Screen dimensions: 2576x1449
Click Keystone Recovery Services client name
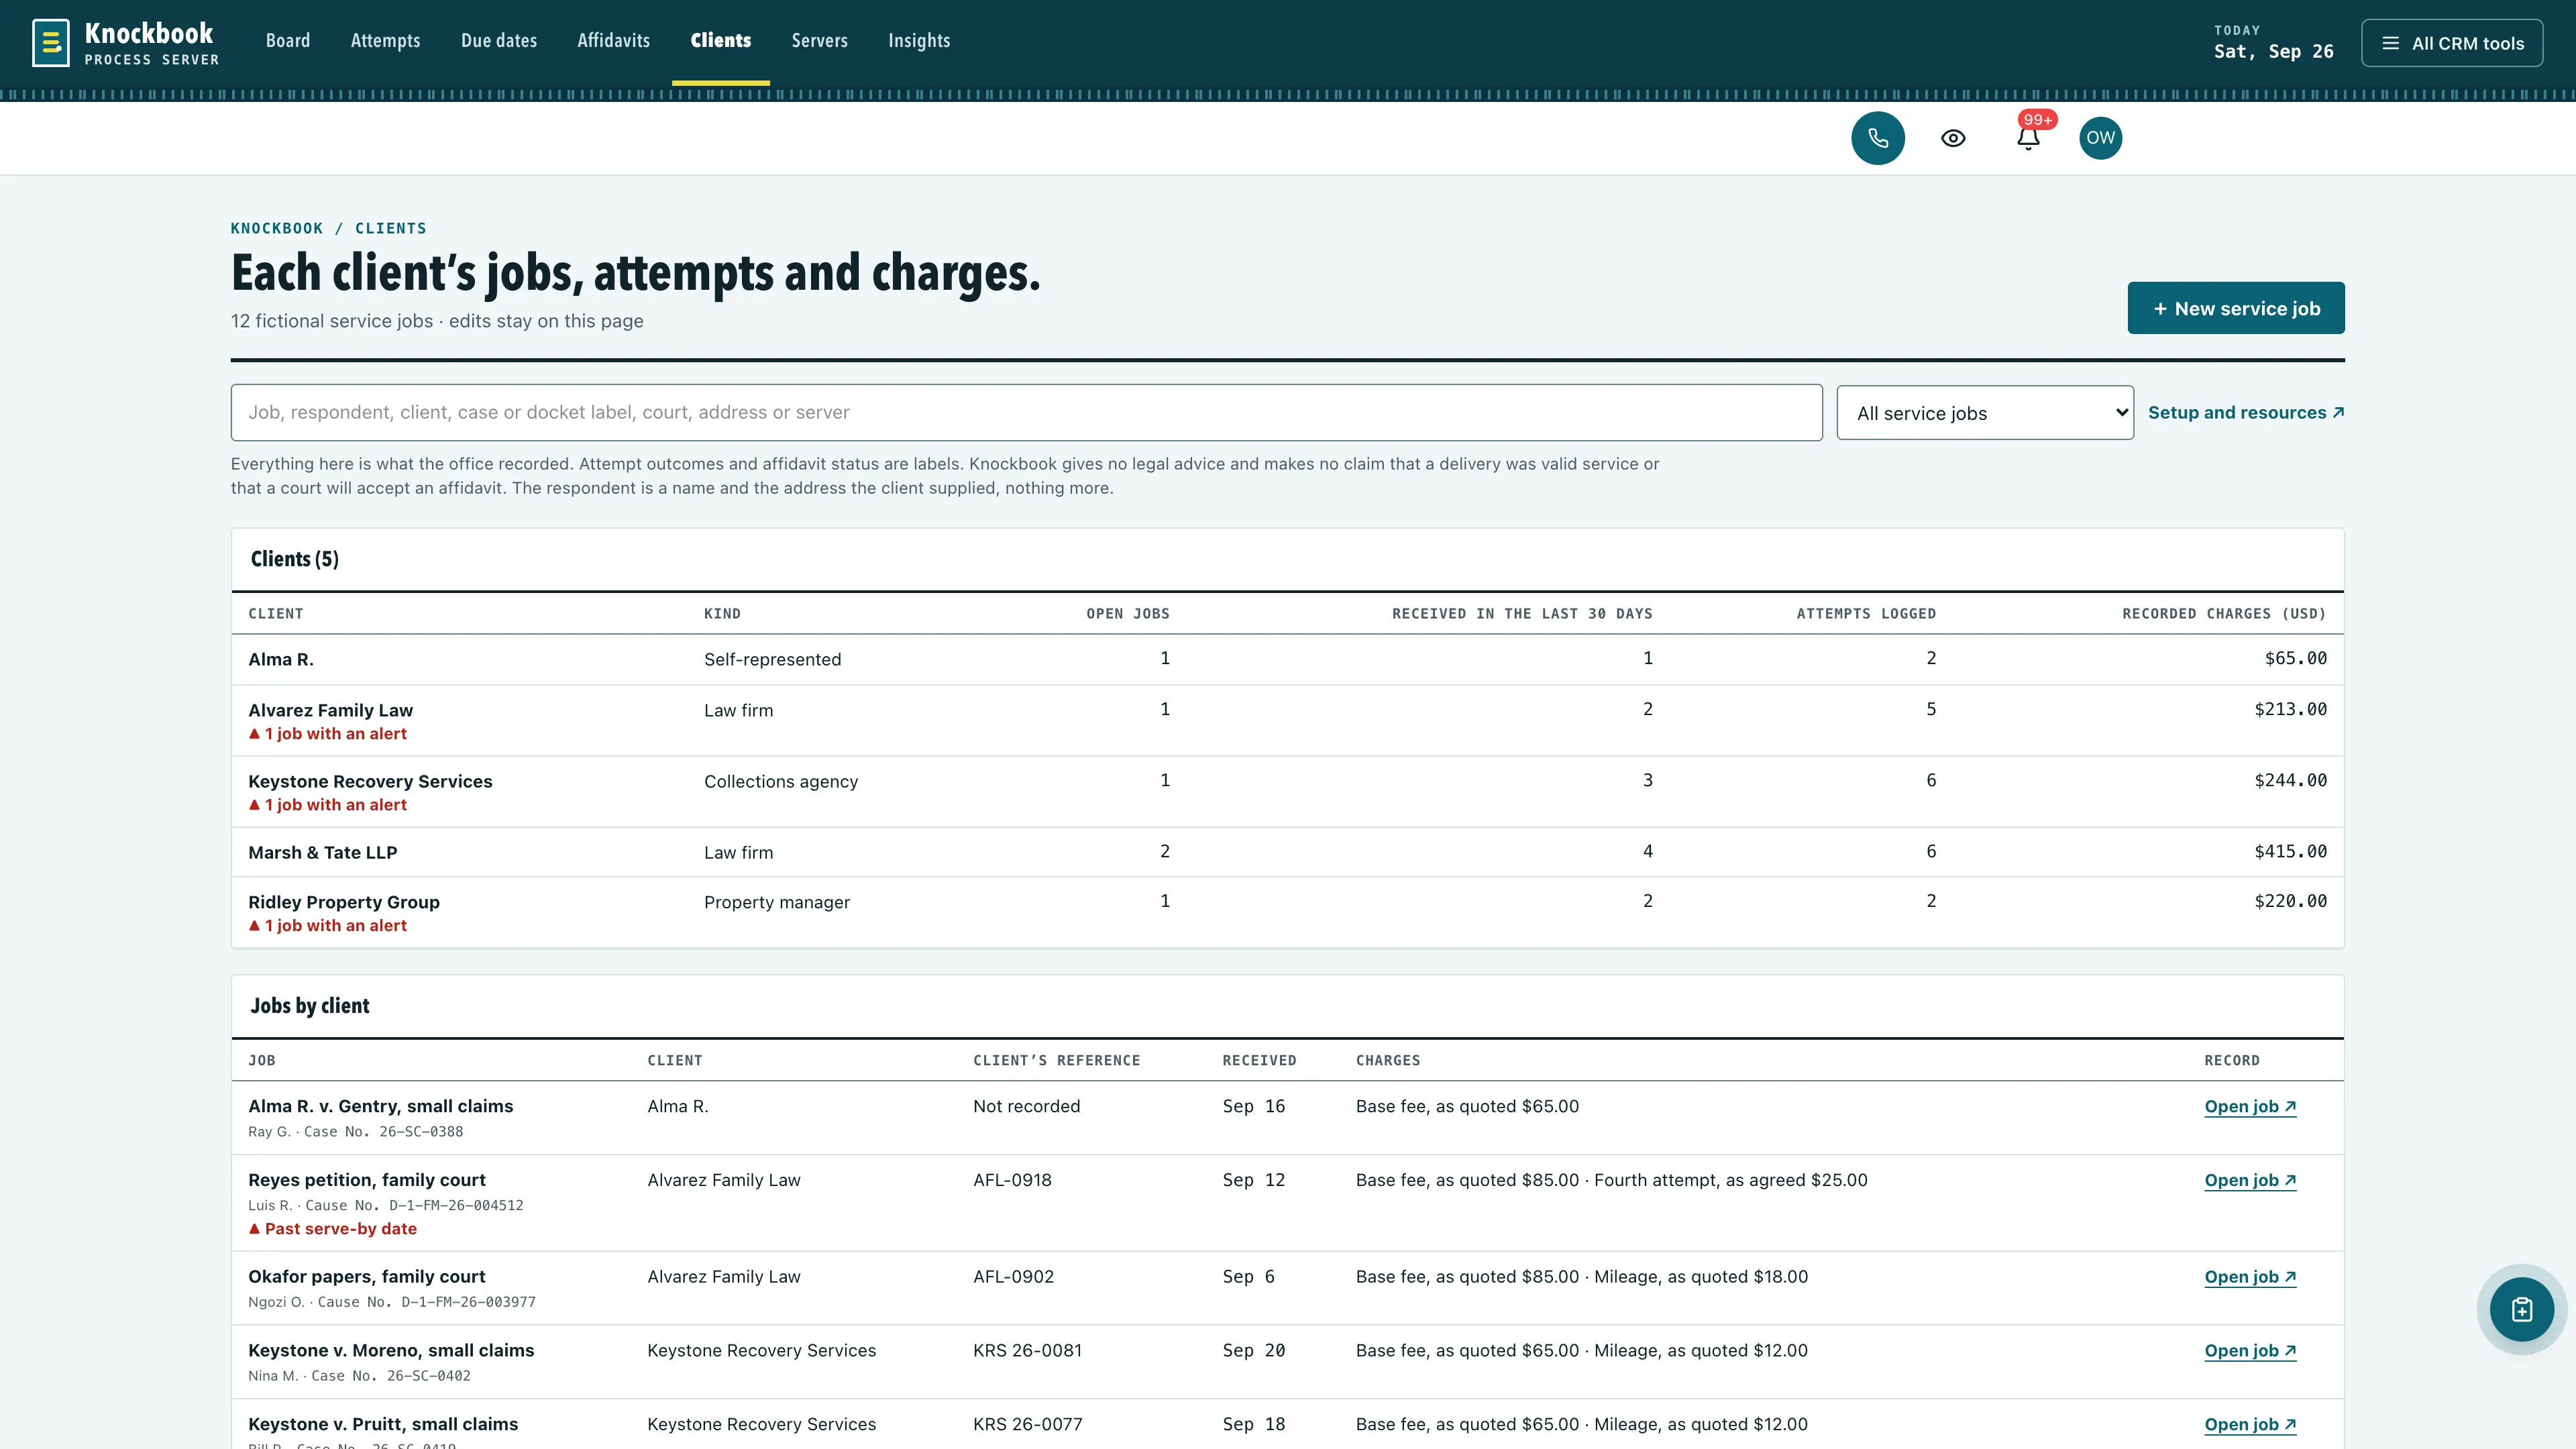tap(370, 781)
